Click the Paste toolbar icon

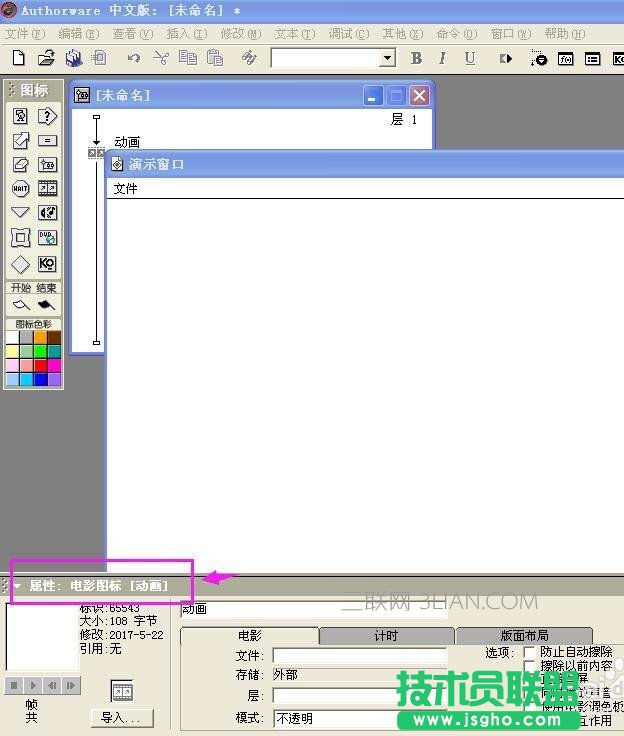(x=215, y=58)
